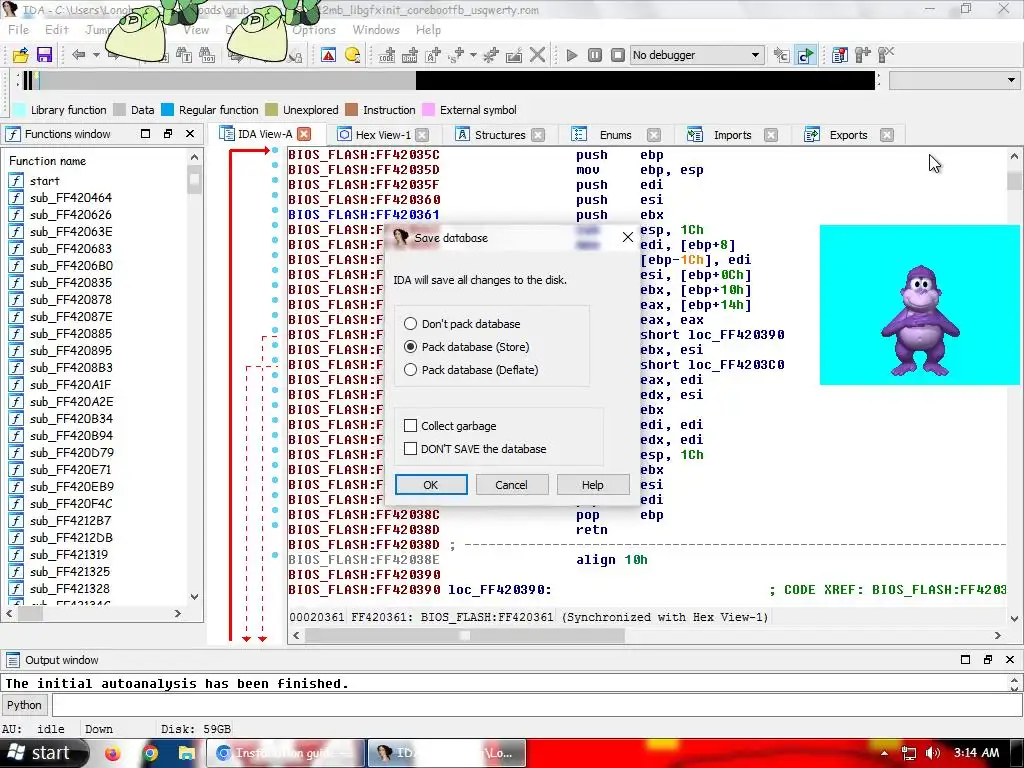1024x768 pixels.
Task: Switch to the Structures tab
Action: (500, 135)
